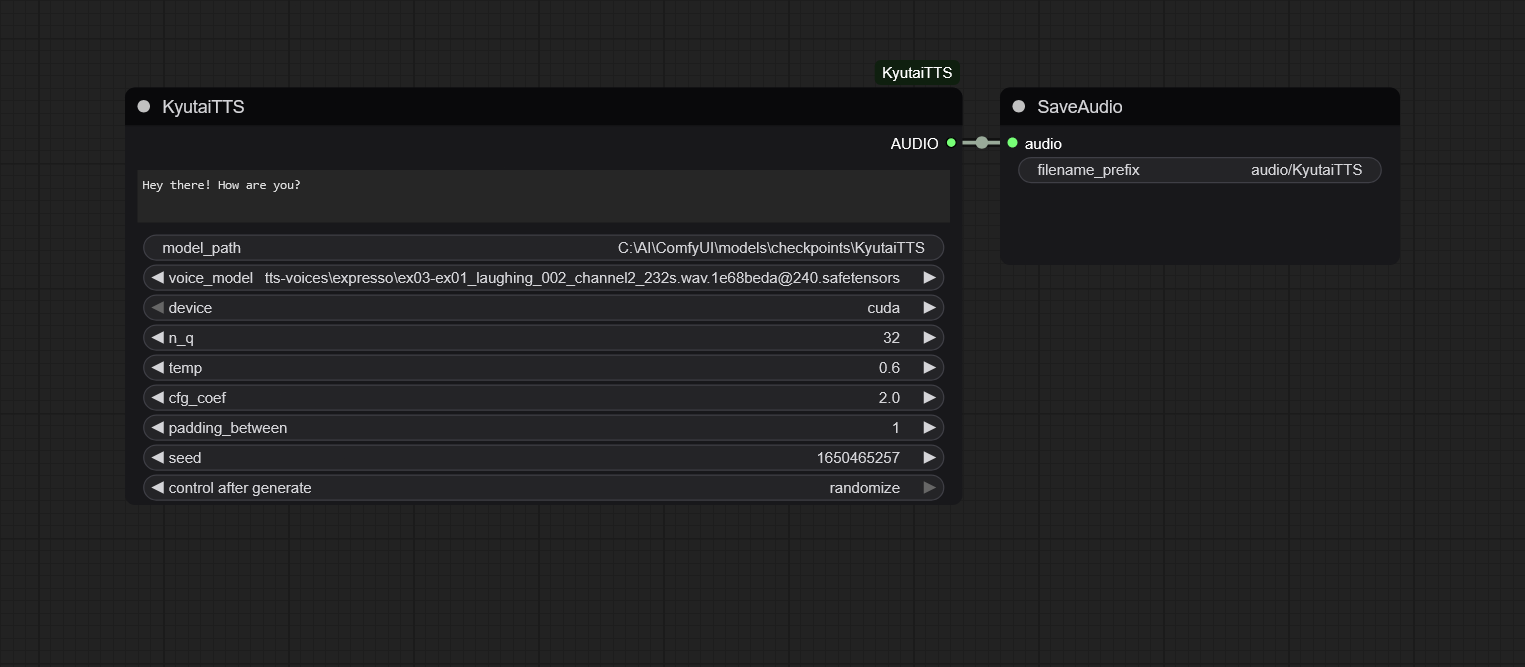Increase the temp value
Screen dimensions: 1525x667
[x=929, y=368]
